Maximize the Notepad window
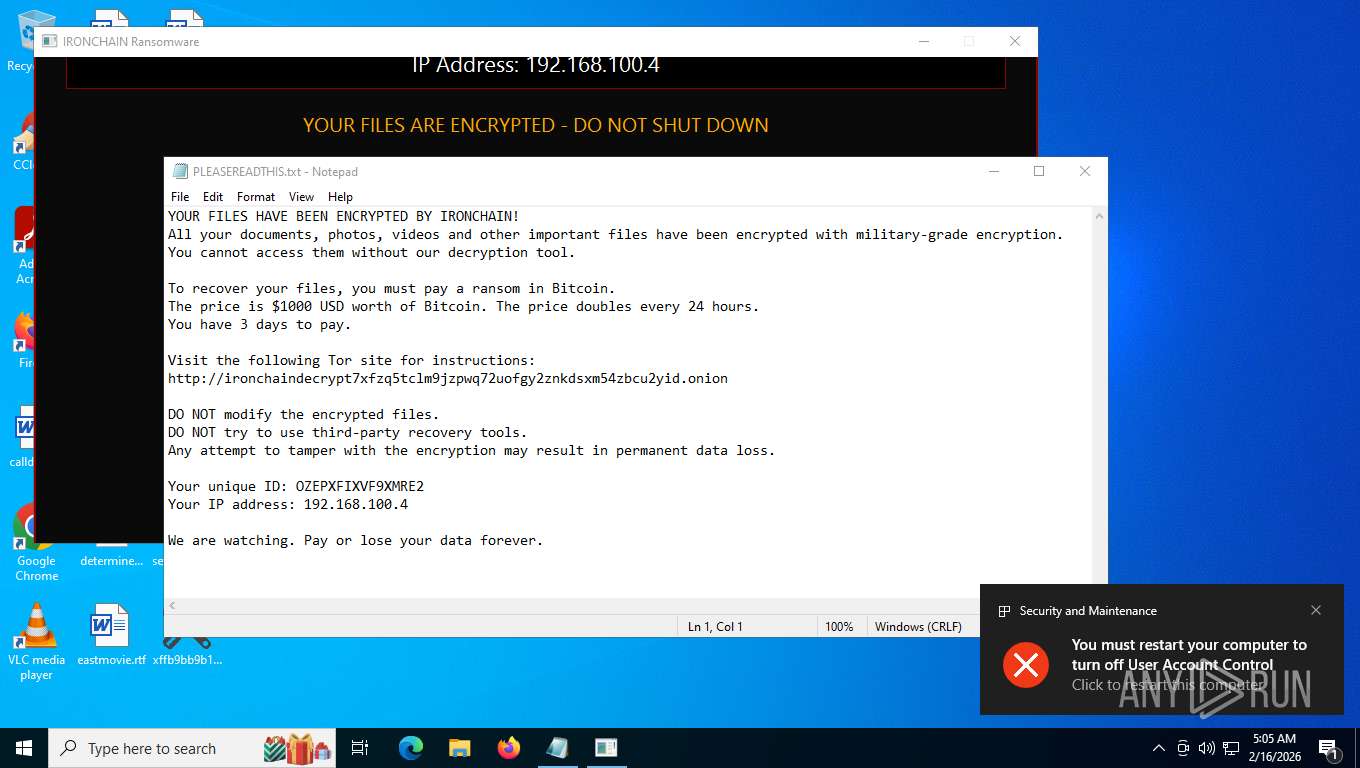 pos(1039,171)
